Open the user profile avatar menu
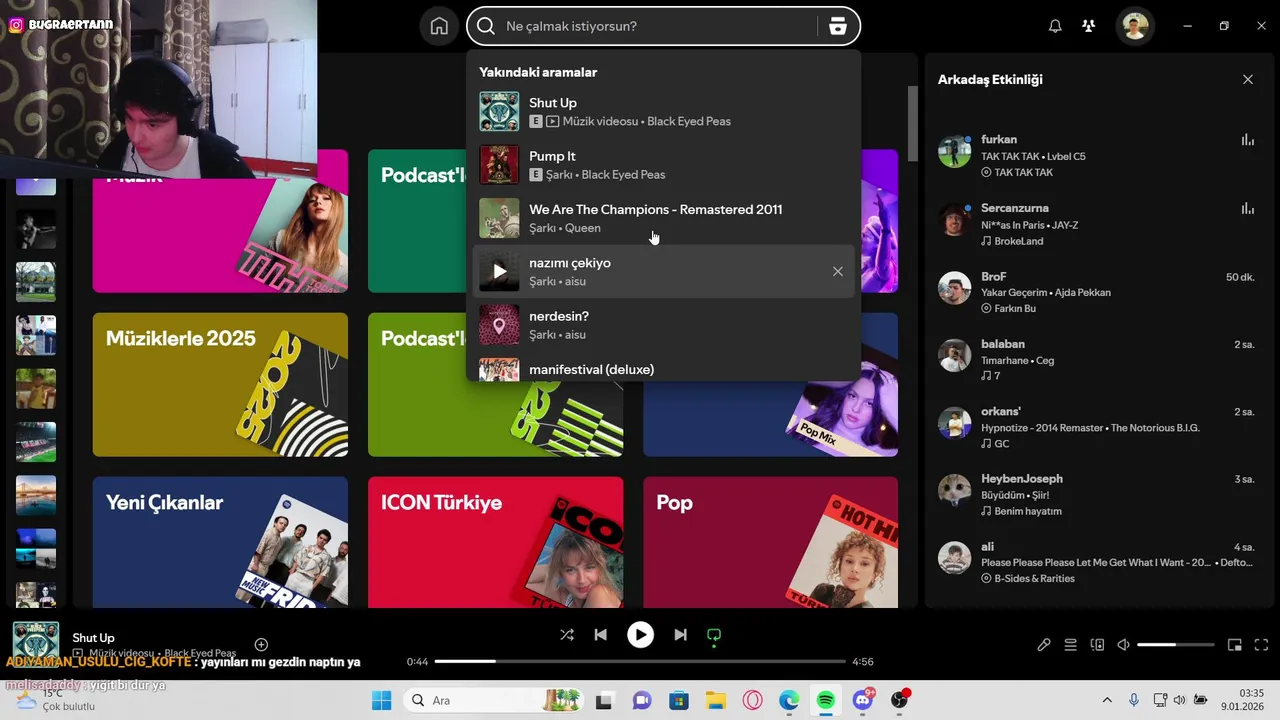This screenshot has height=720, width=1280. pyautogui.click(x=1135, y=26)
